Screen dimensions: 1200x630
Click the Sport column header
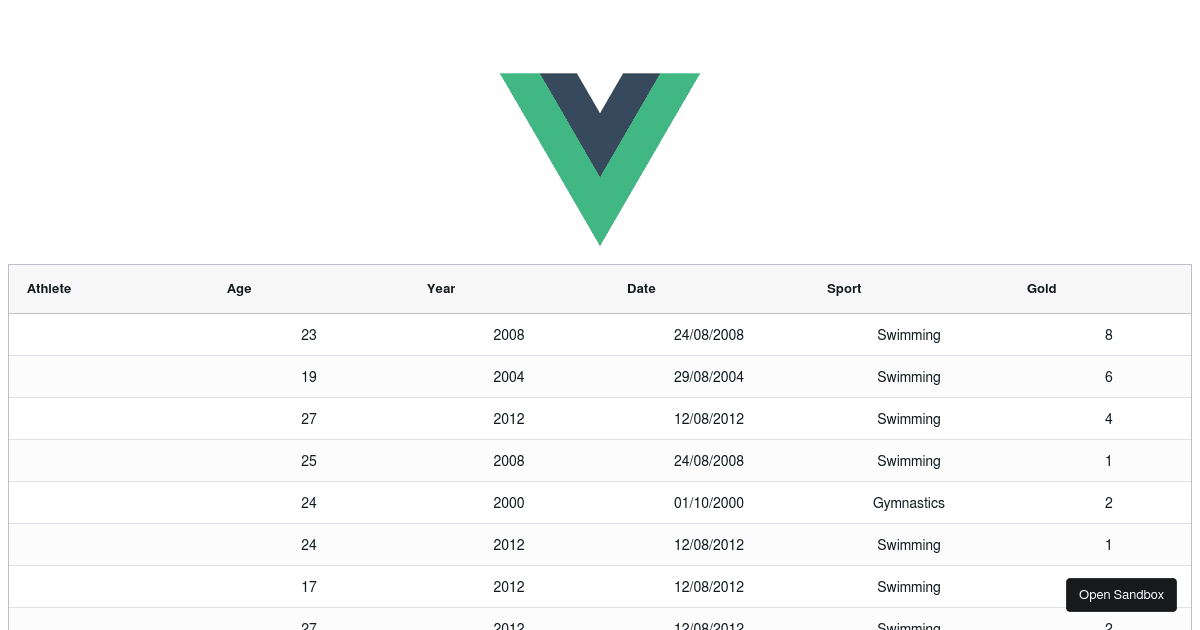pyautogui.click(x=844, y=289)
